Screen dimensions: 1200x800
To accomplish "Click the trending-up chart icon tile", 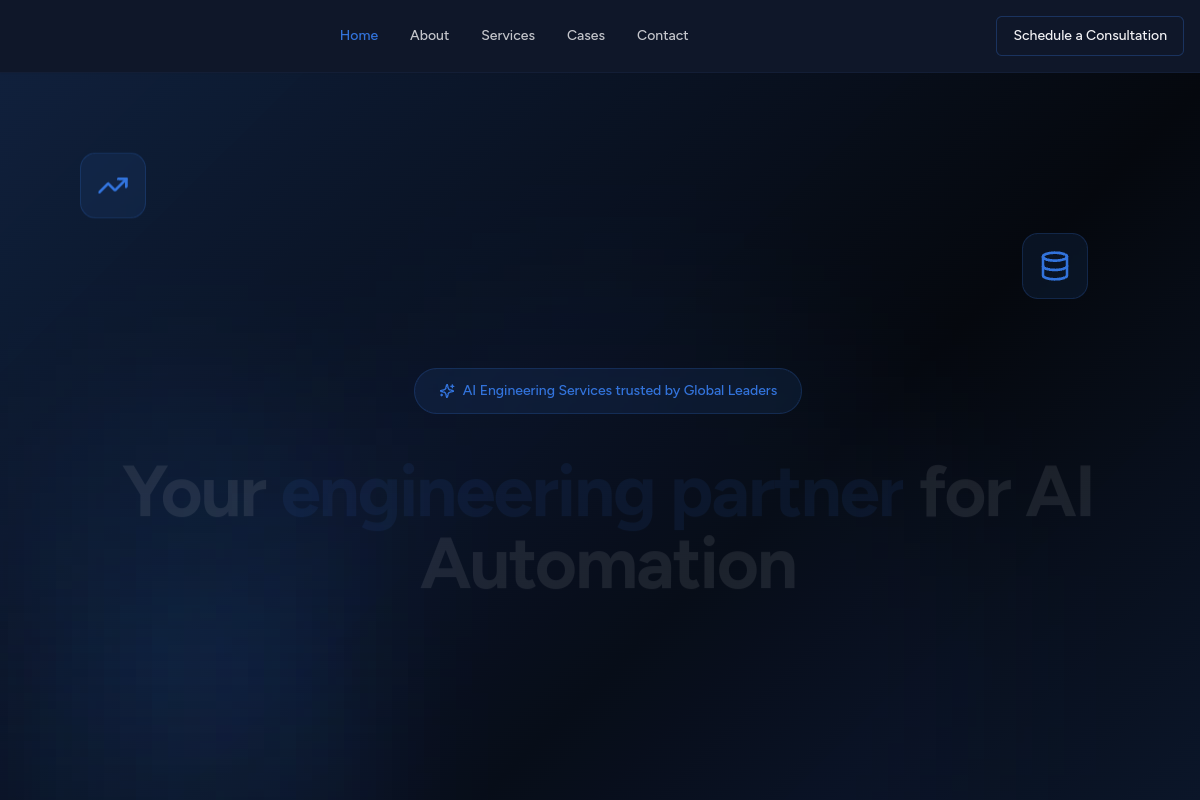I will 113,185.
